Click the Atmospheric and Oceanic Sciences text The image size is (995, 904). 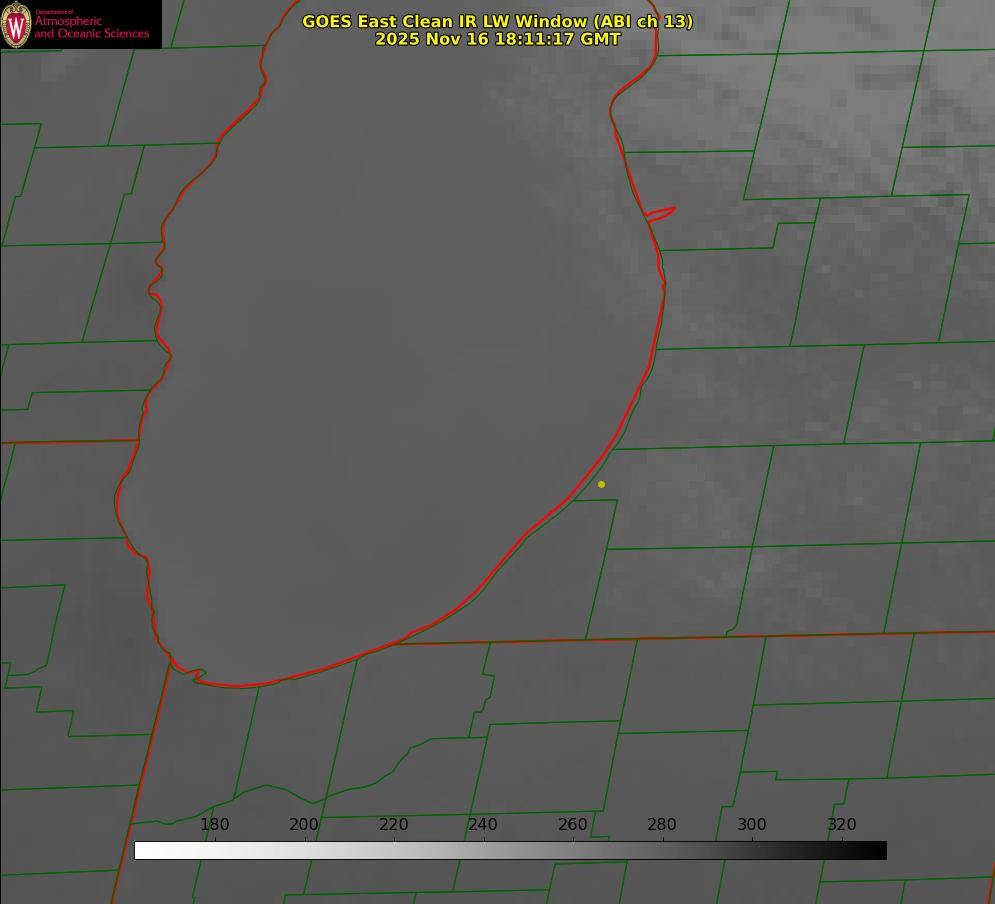(92, 27)
